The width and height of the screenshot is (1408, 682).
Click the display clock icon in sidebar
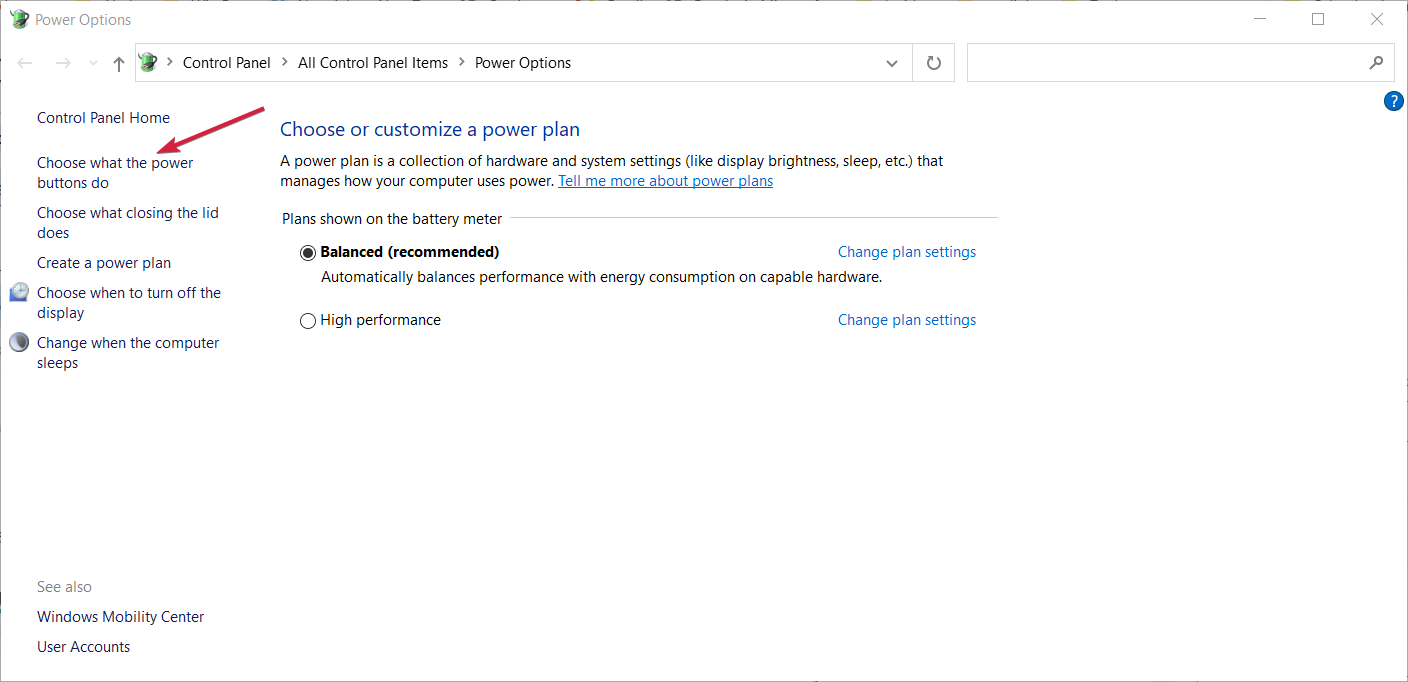tap(19, 293)
